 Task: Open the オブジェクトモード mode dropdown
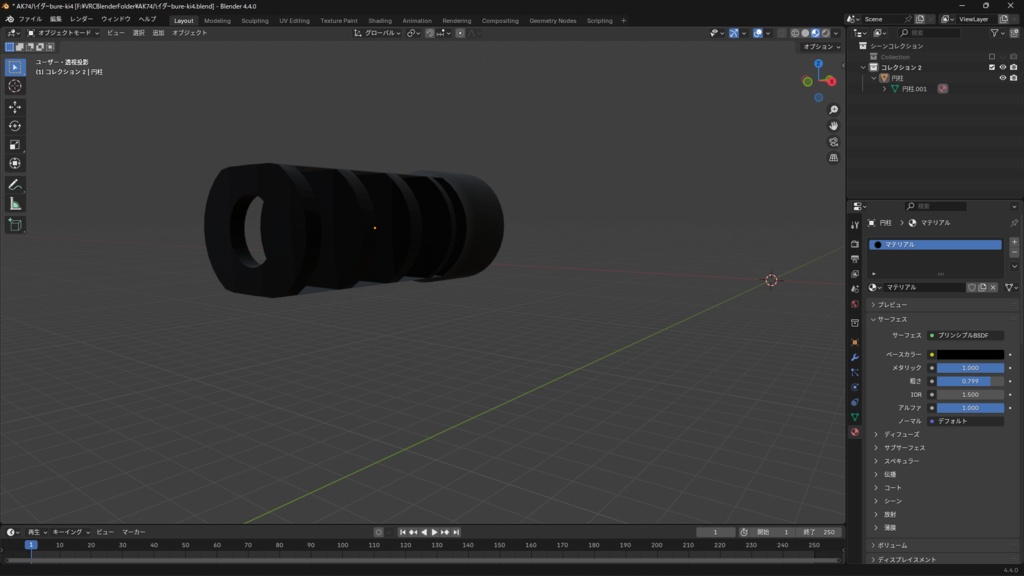(63, 33)
